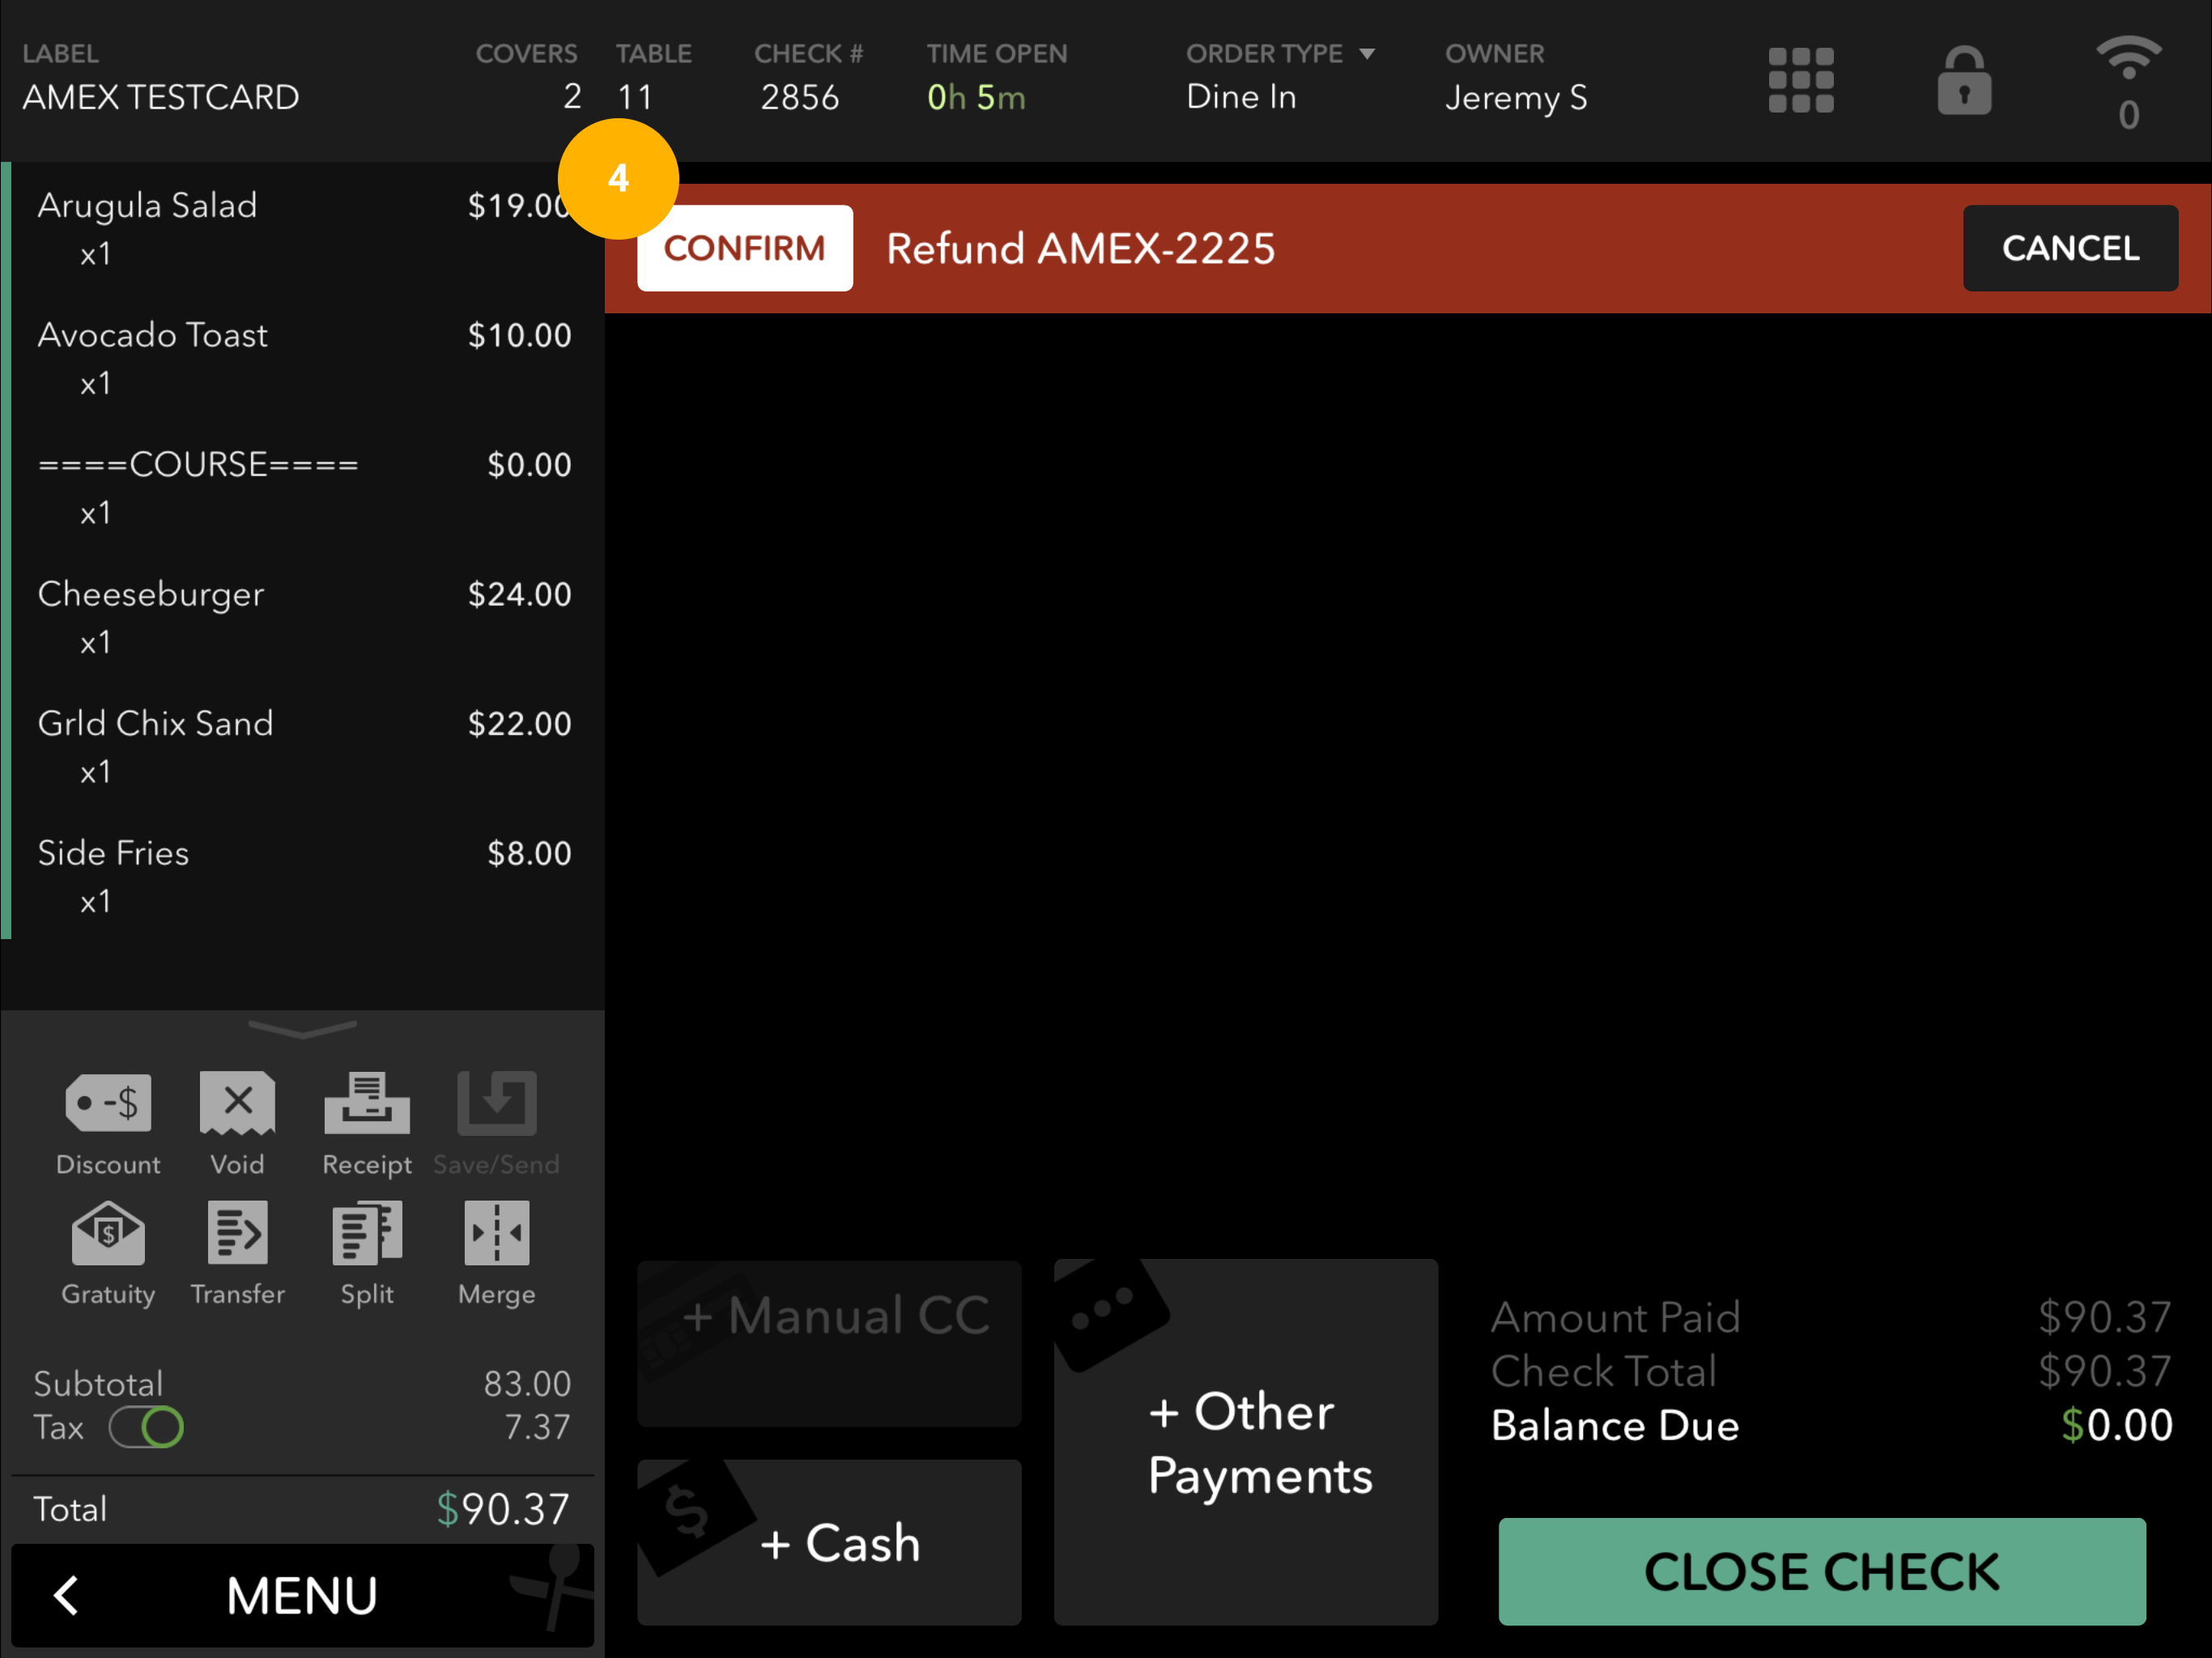Viewport: 2212px width, 1658px height.
Task: Cancel the refund prompt
Action: coord(2070,248)
